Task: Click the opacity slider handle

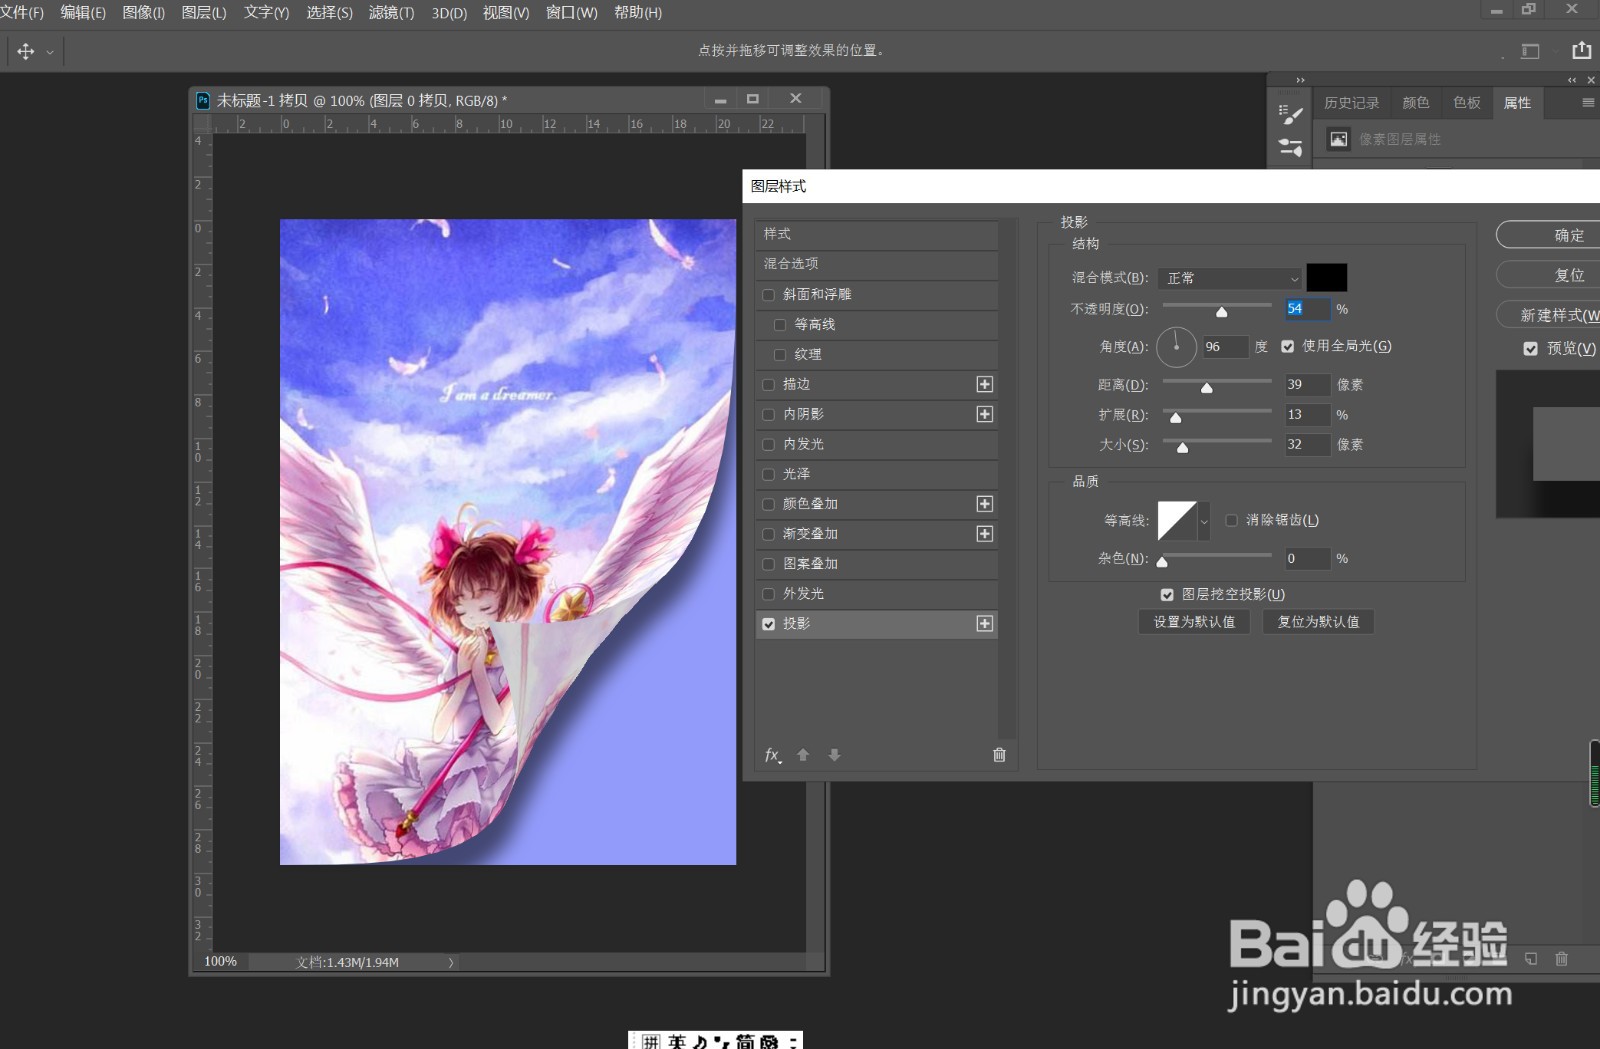Action: [1221, 312]
